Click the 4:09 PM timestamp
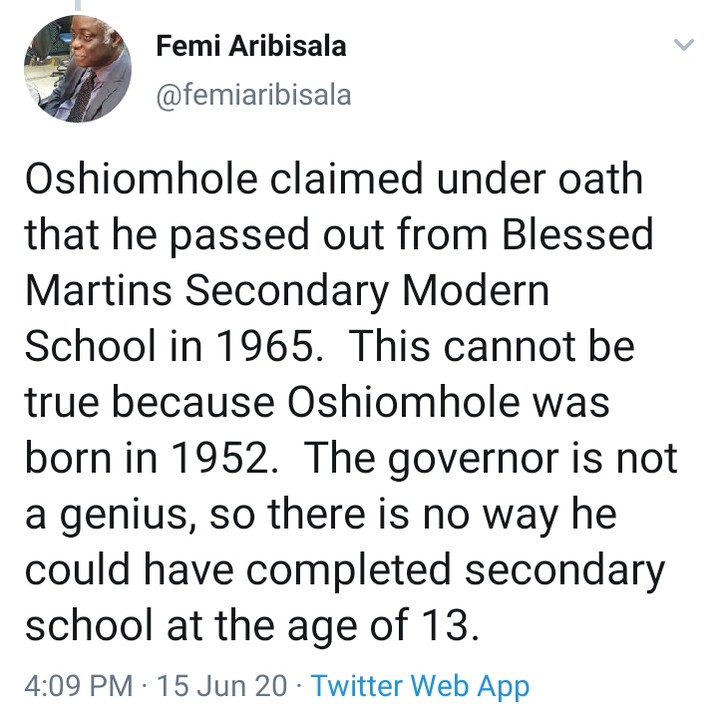The image size is (718, 720). 78,687
